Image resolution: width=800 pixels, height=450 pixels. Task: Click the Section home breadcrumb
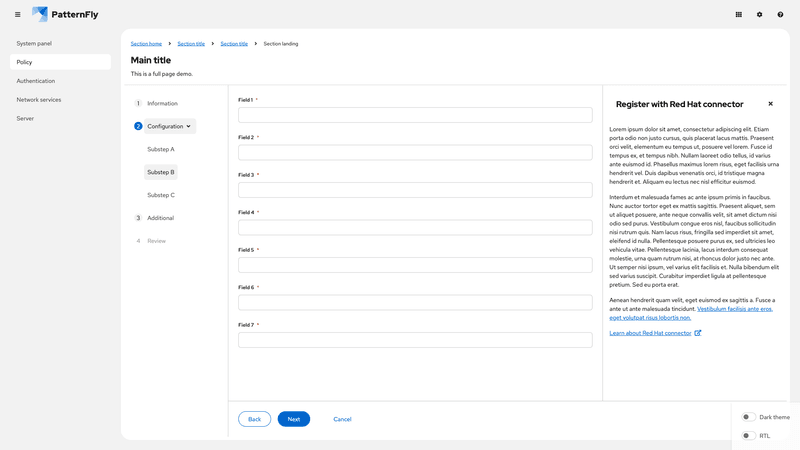pyautogui.click(x=146, y=44)
